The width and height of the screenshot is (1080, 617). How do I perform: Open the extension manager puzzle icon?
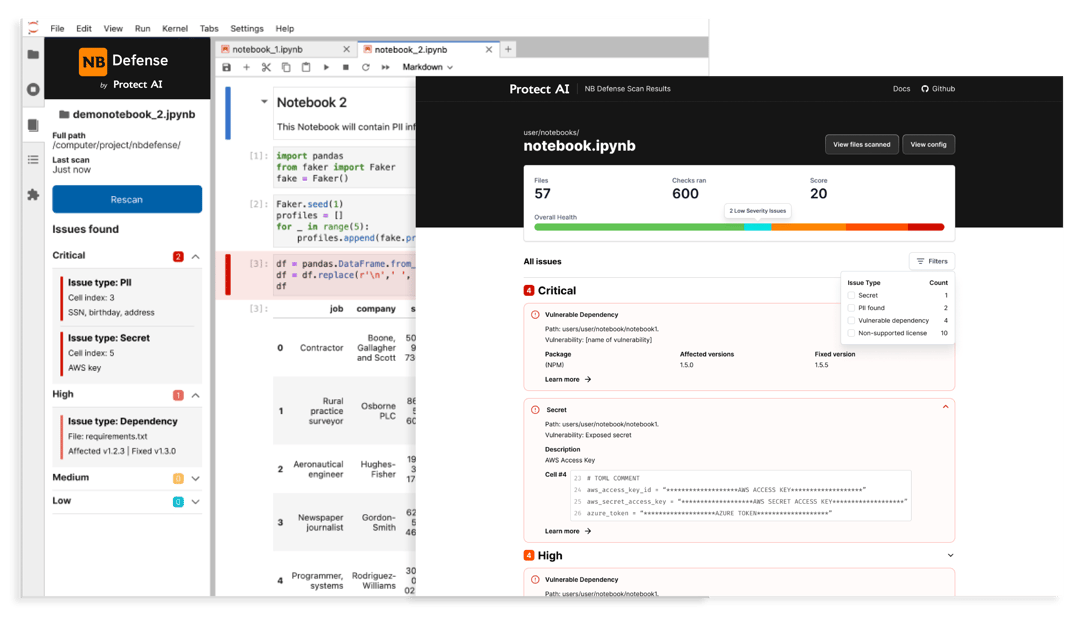[33, 196]
